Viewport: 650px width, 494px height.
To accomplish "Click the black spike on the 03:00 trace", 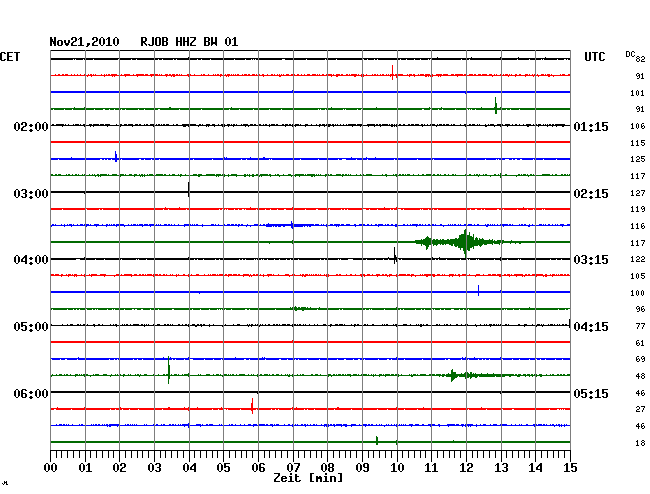I will [x=189, y=189].
